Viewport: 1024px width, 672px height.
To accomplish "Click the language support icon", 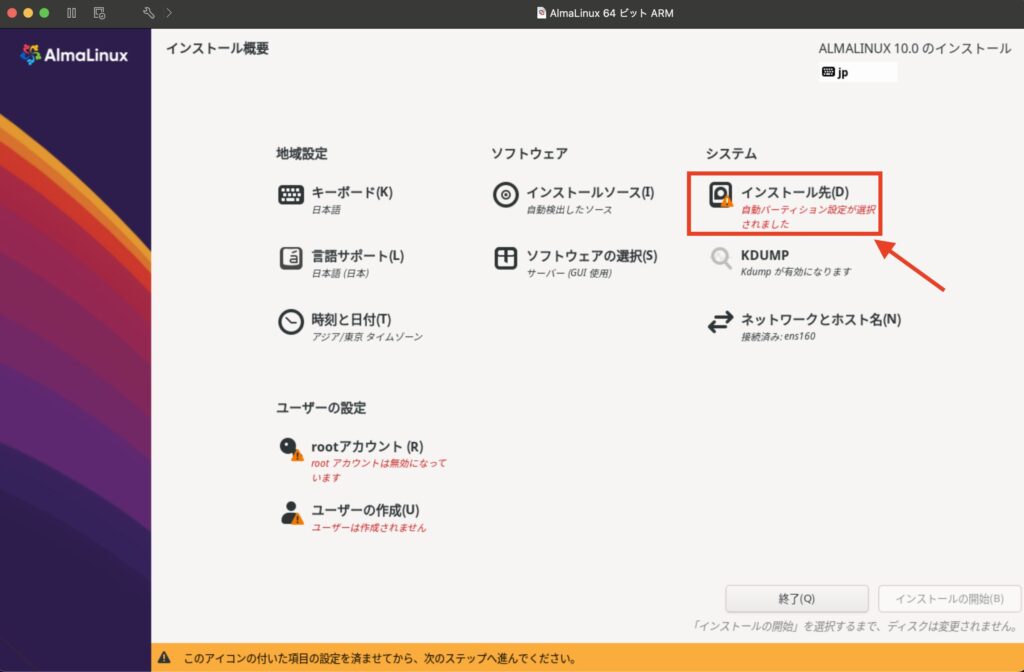I will pyautogui.click(x=291, y=258).
